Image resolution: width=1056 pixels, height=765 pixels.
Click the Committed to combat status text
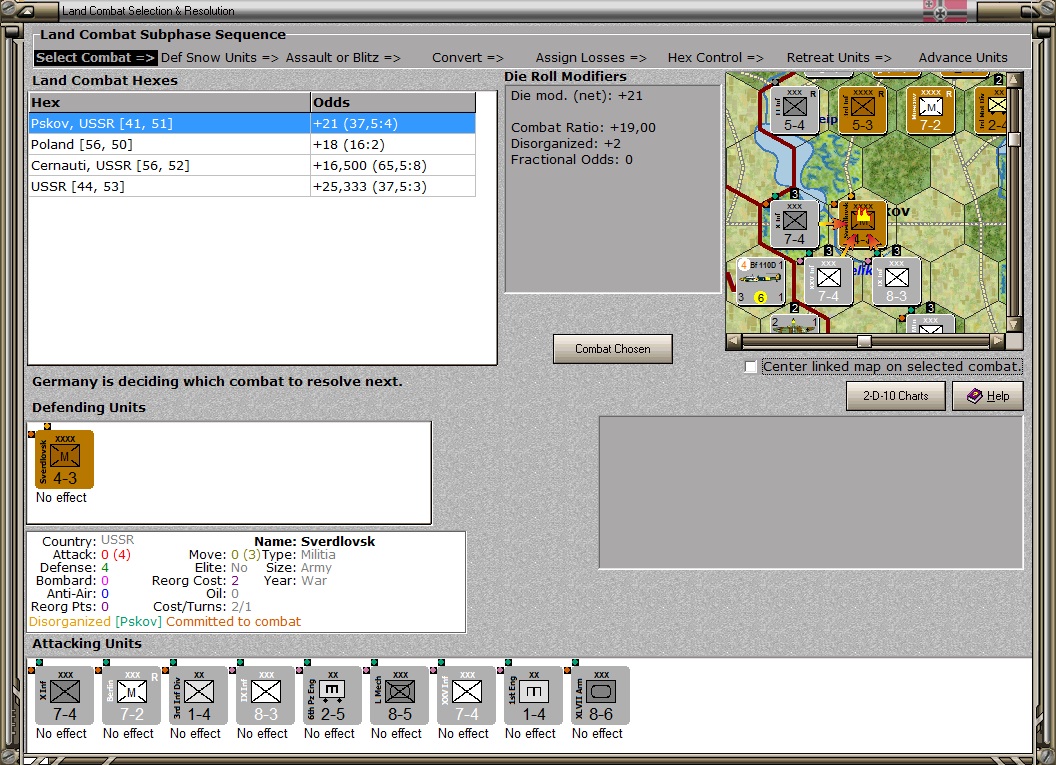click(x=233, y=622)
